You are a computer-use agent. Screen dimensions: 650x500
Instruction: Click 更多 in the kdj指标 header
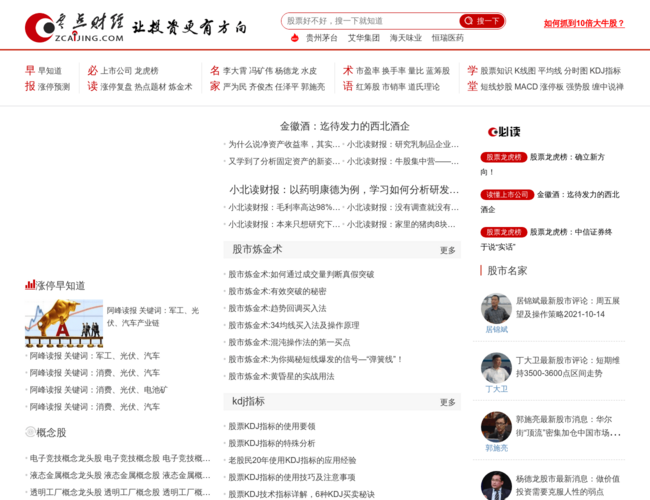click(x=448, y=402)
